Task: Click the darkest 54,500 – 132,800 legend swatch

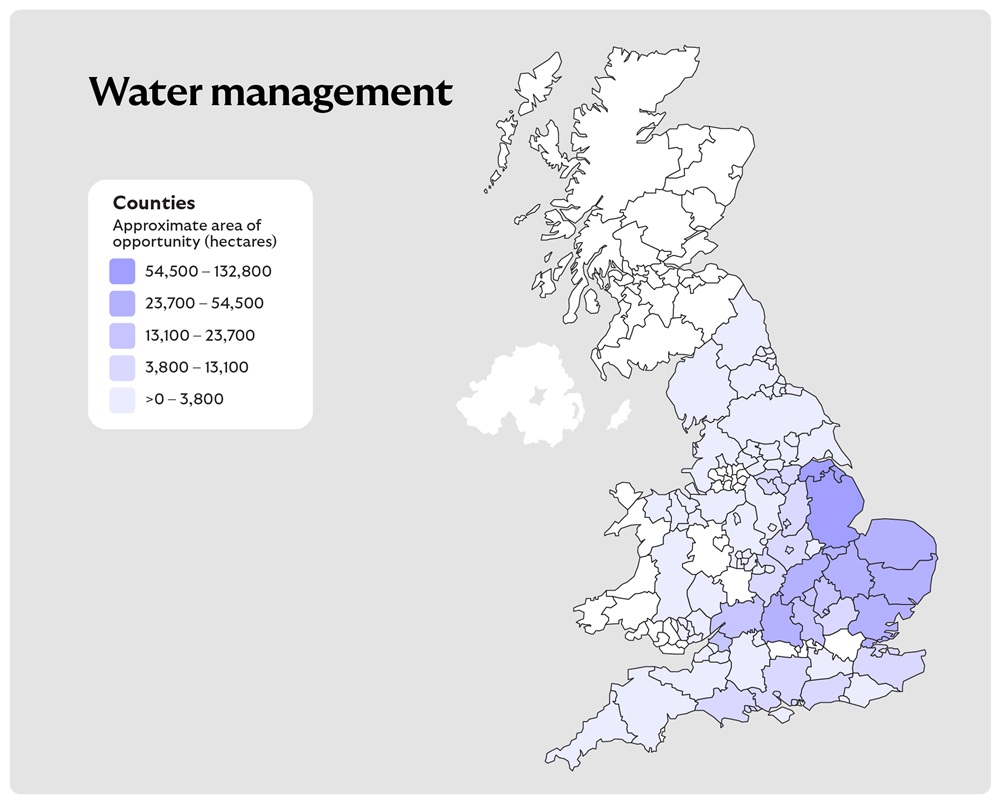Action: tap(121, 271)
